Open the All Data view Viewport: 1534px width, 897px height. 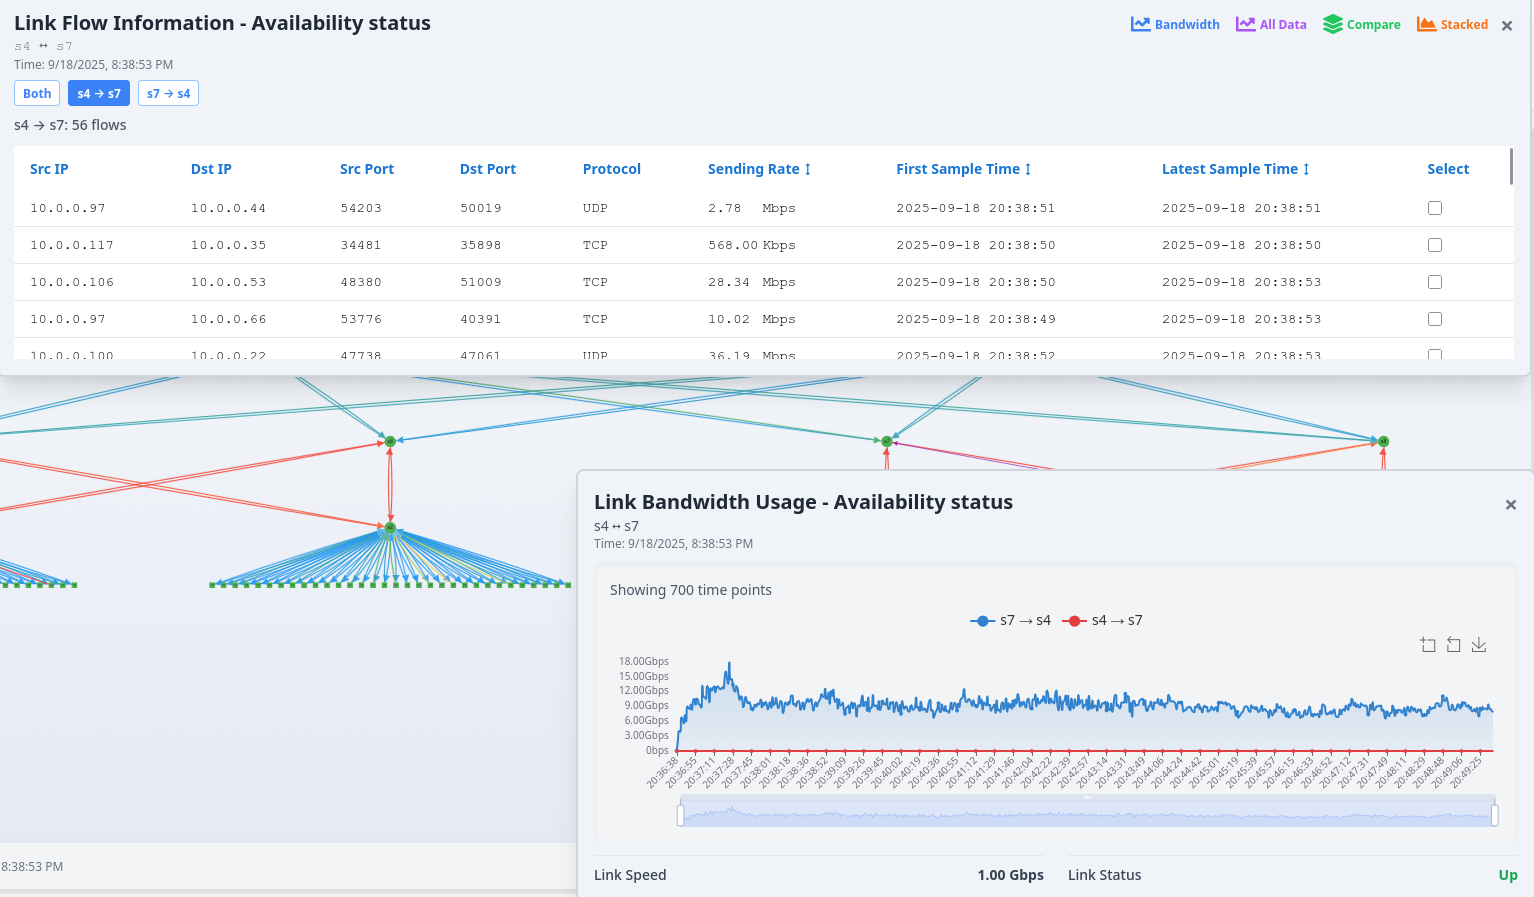pos(1270,24)
